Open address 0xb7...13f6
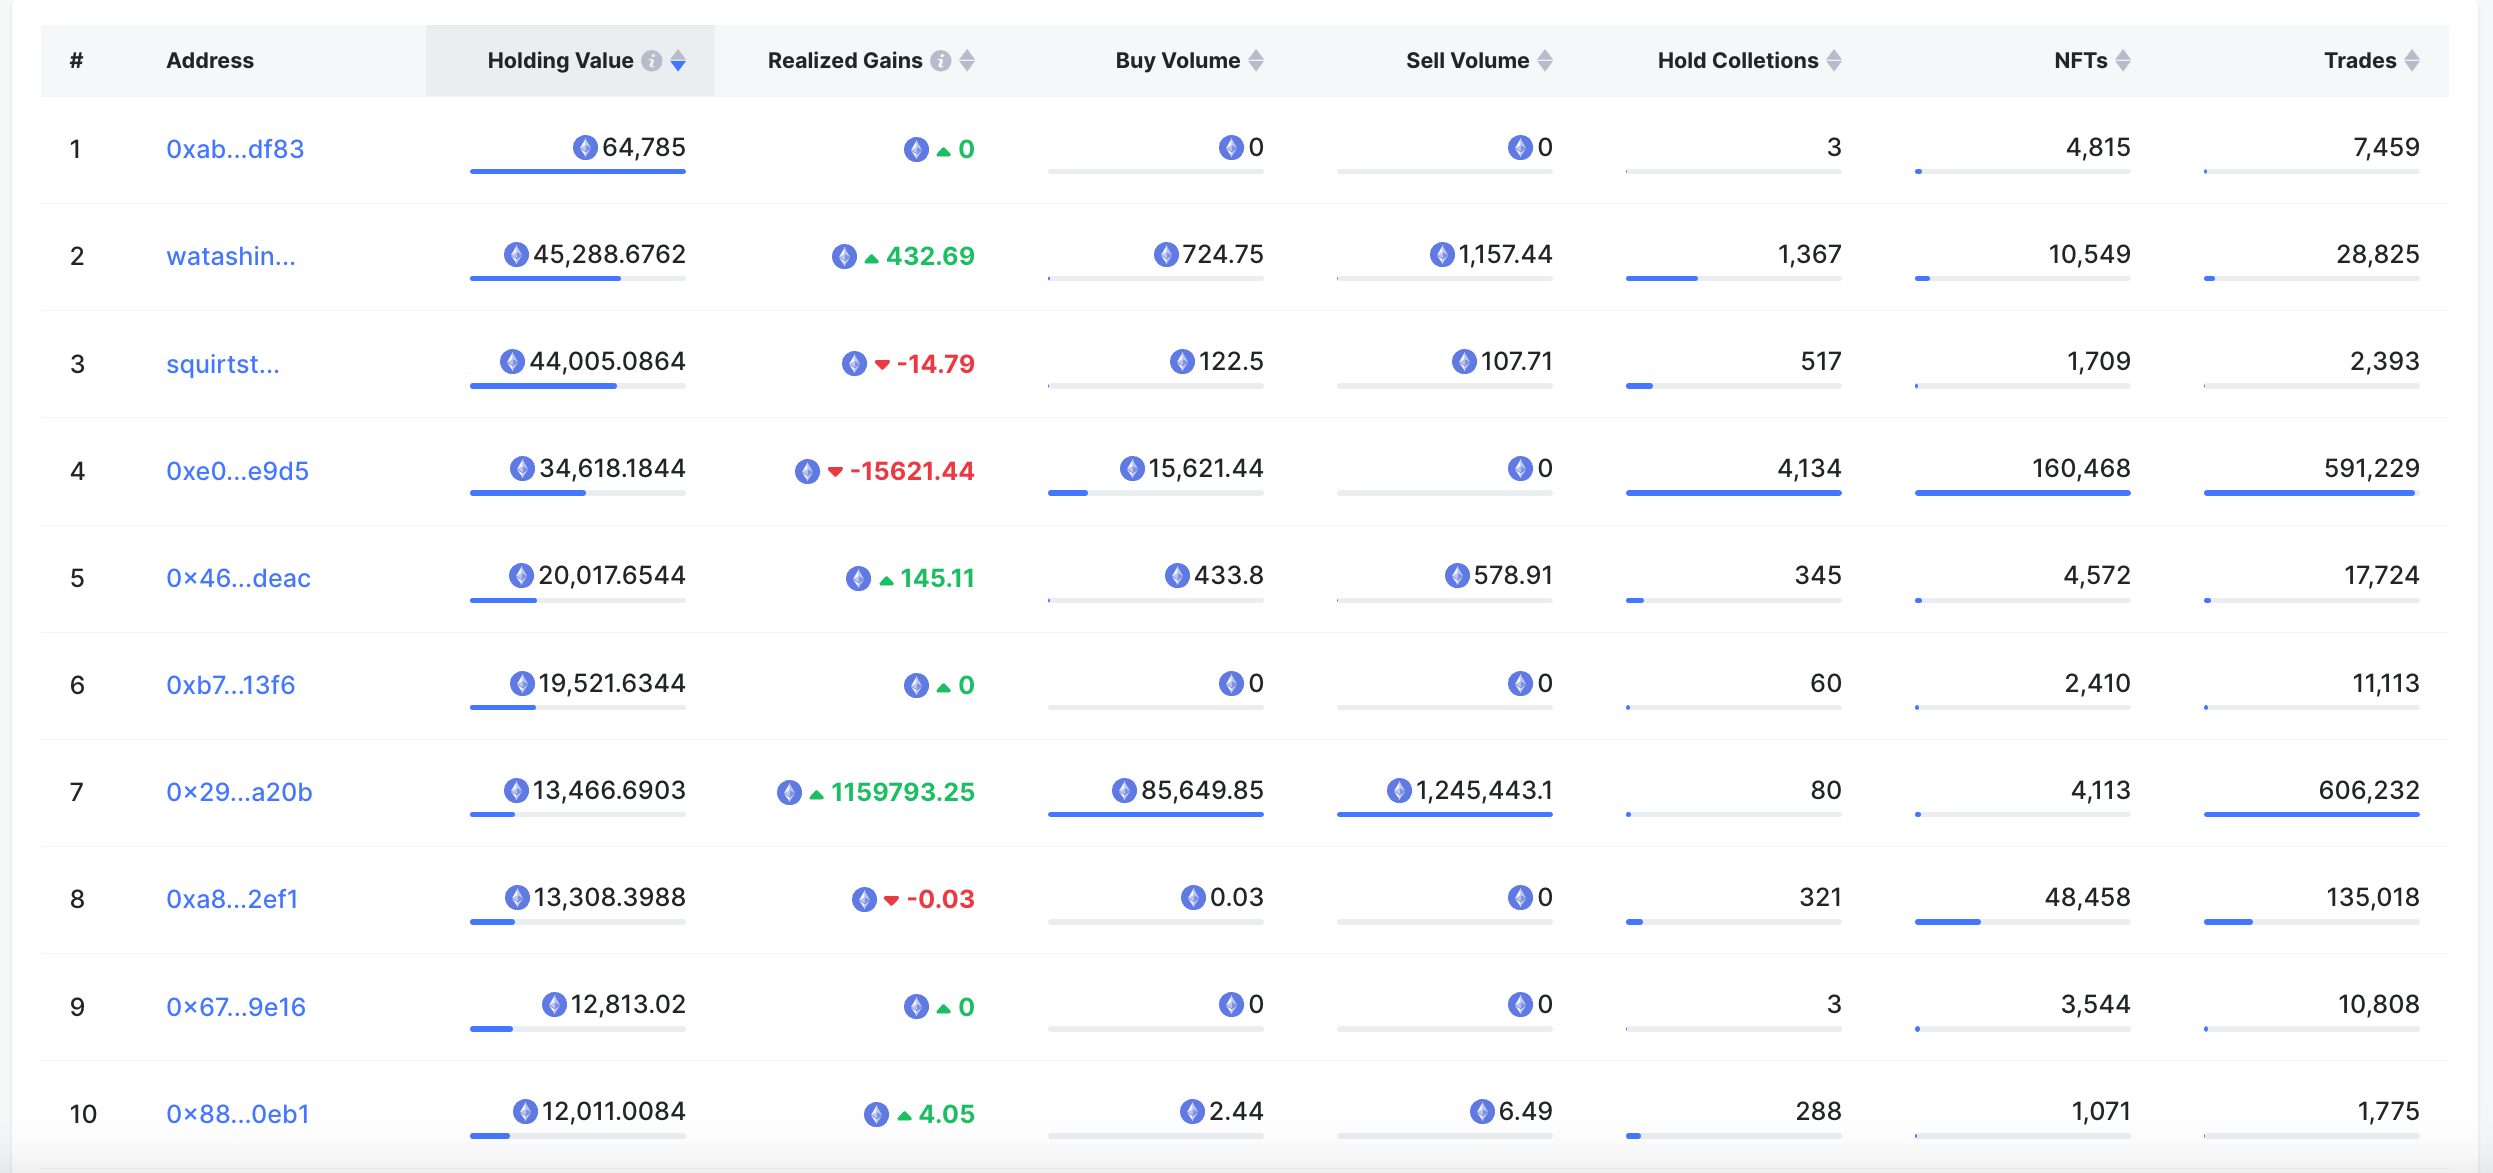The image size is (2493, 1173). click(231, 685)
